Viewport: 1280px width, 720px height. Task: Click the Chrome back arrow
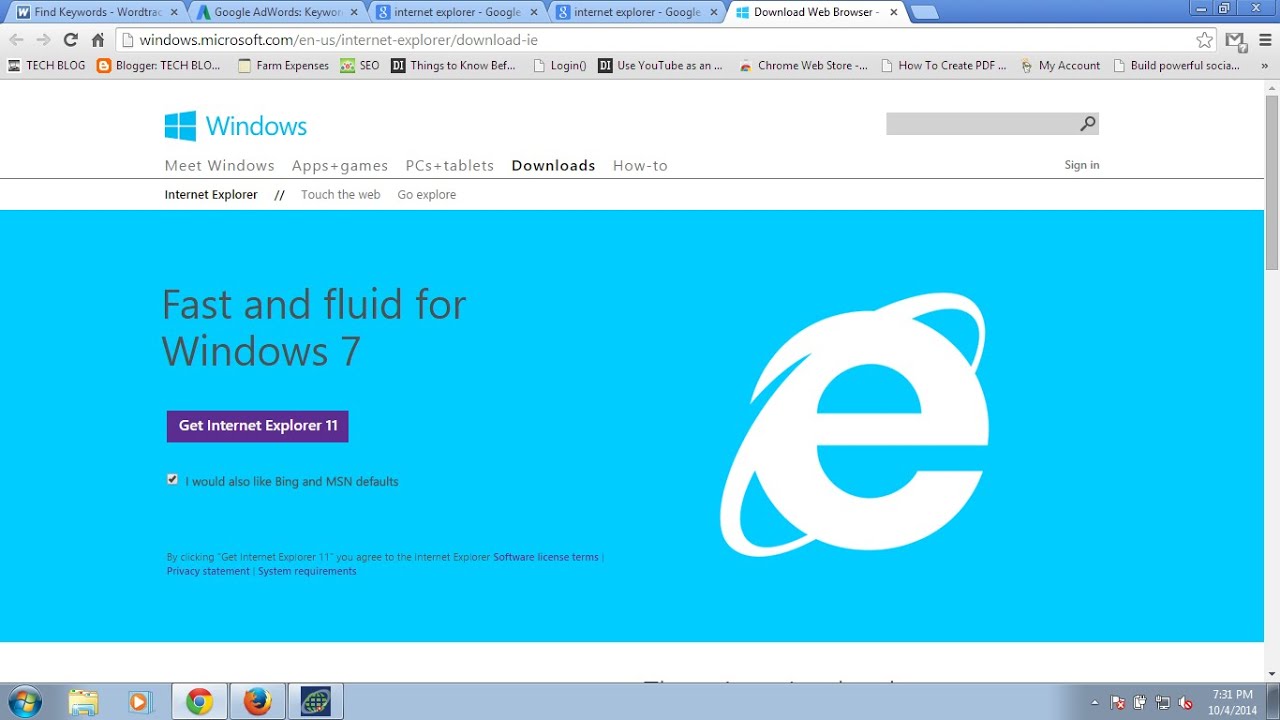[x=16, y=40]
